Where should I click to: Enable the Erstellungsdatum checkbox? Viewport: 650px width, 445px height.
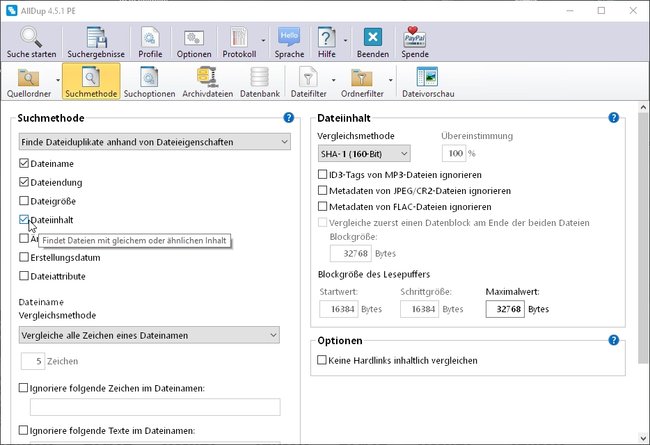coord(24,257)
